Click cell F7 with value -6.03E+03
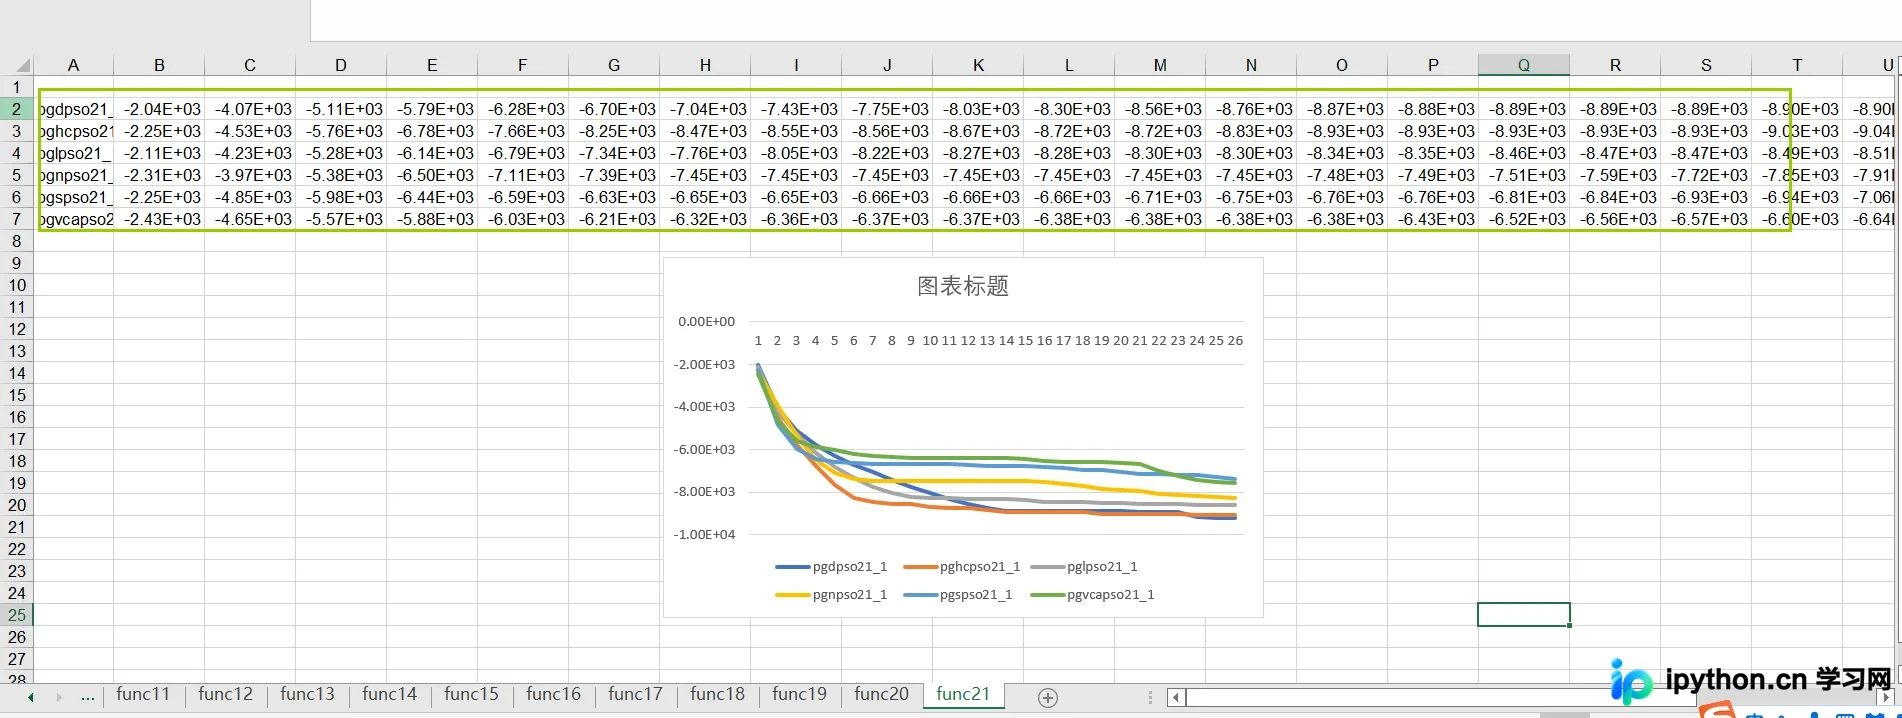This screenshot has width=1902, height=718. click(x=523, y=219)
